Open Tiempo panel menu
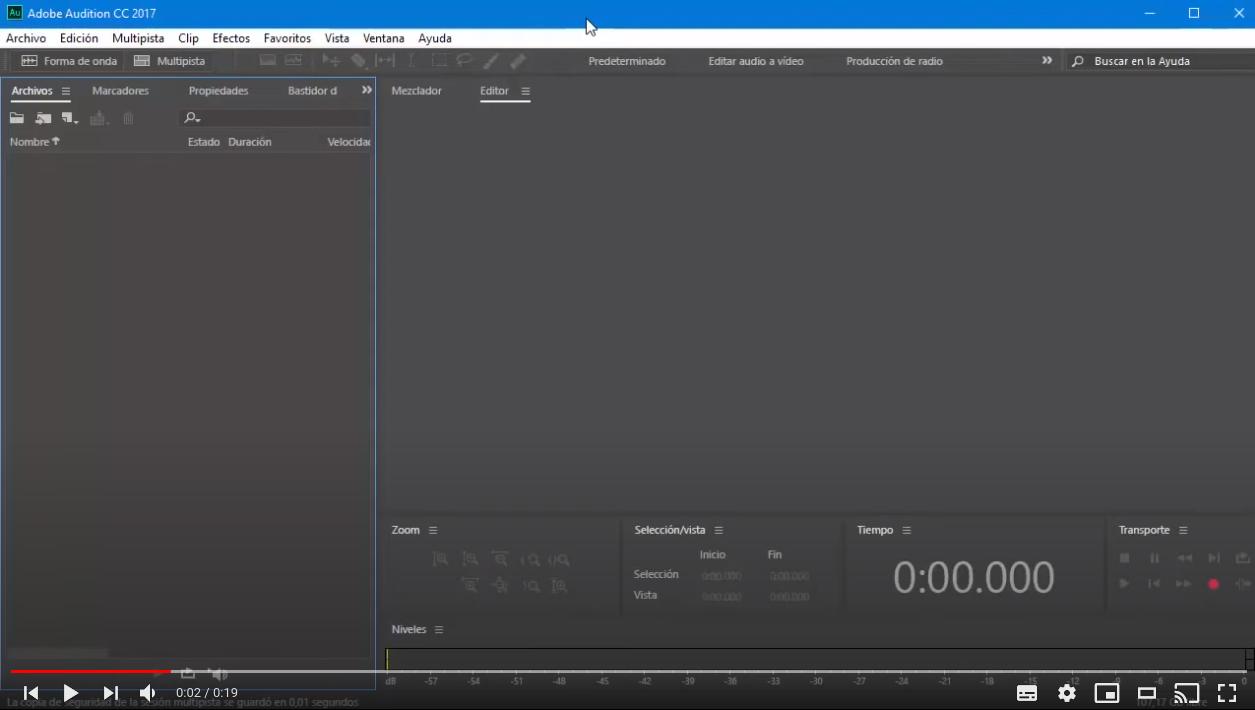Image resolution: width=1255 pixels, height=710 pixels. (x=906, y=530)
